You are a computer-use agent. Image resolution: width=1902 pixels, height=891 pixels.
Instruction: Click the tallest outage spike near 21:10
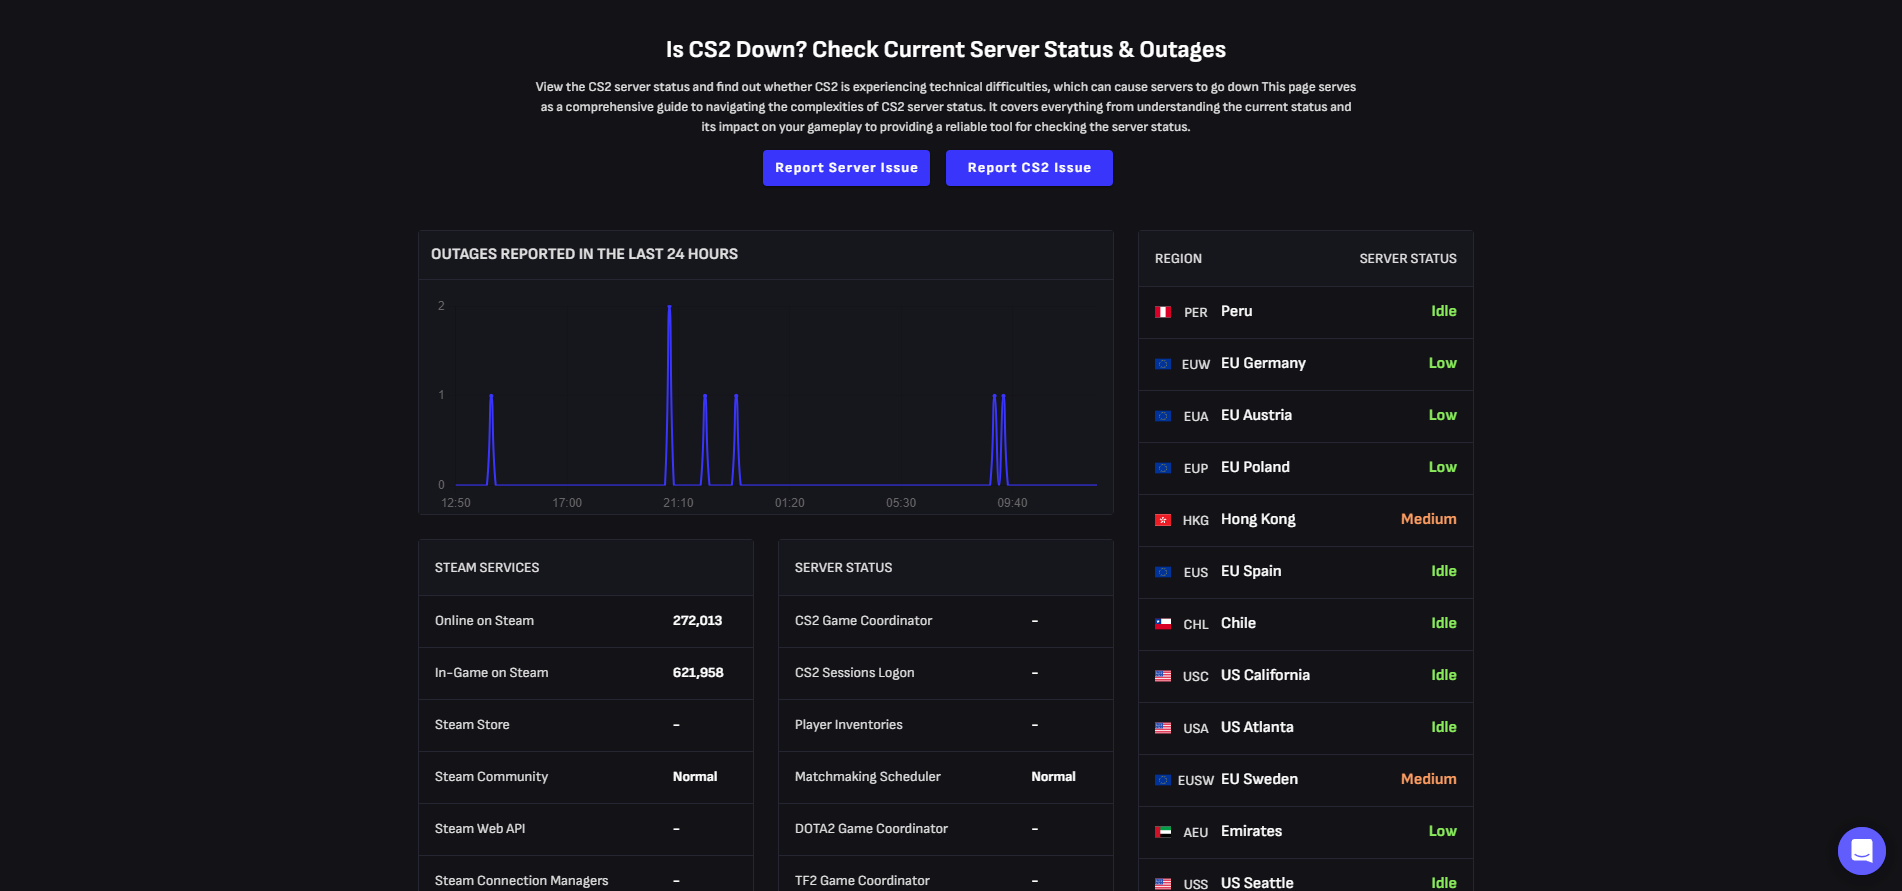[669, 308]
